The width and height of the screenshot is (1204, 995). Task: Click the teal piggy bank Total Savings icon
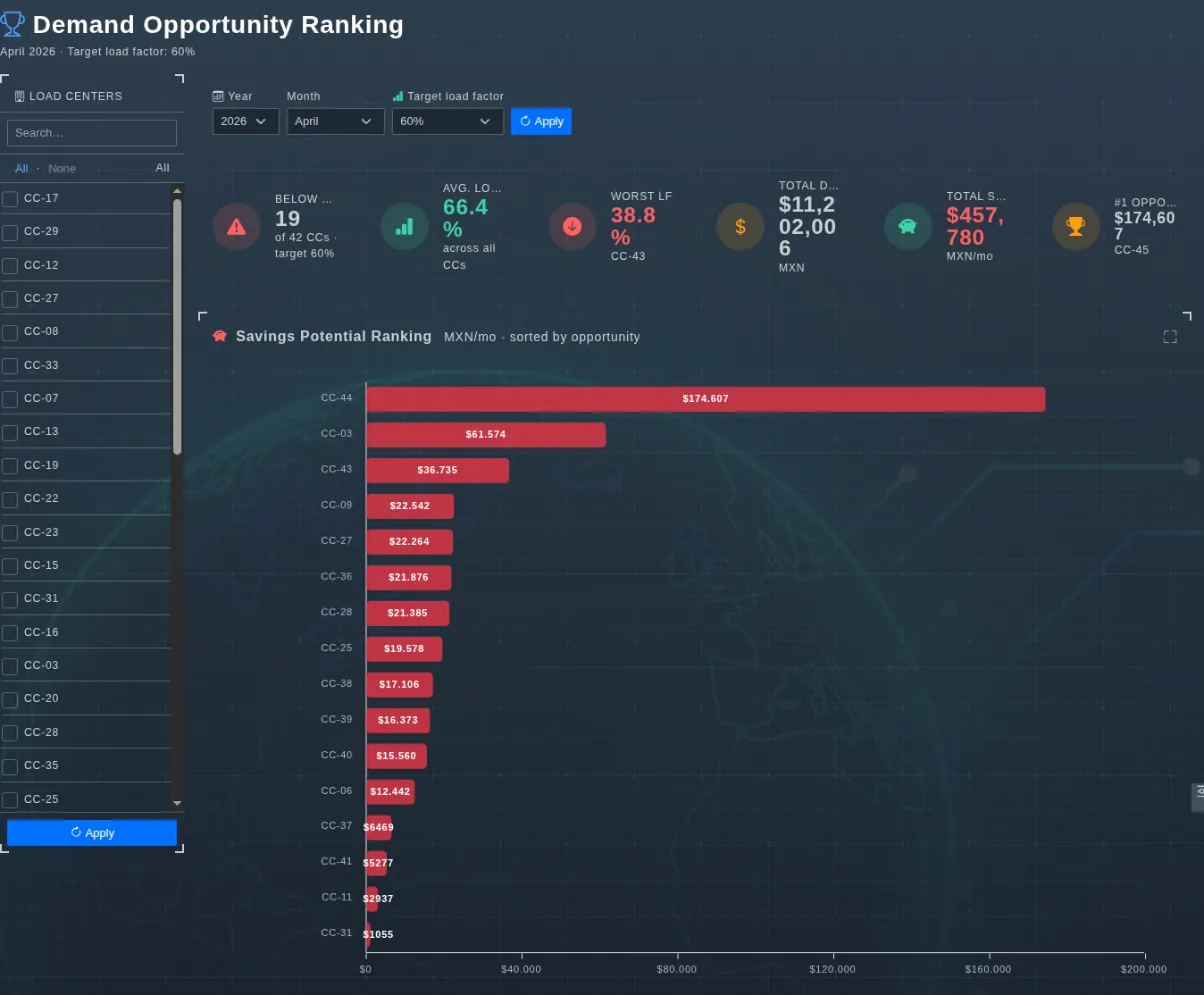(x=908, y=227)
